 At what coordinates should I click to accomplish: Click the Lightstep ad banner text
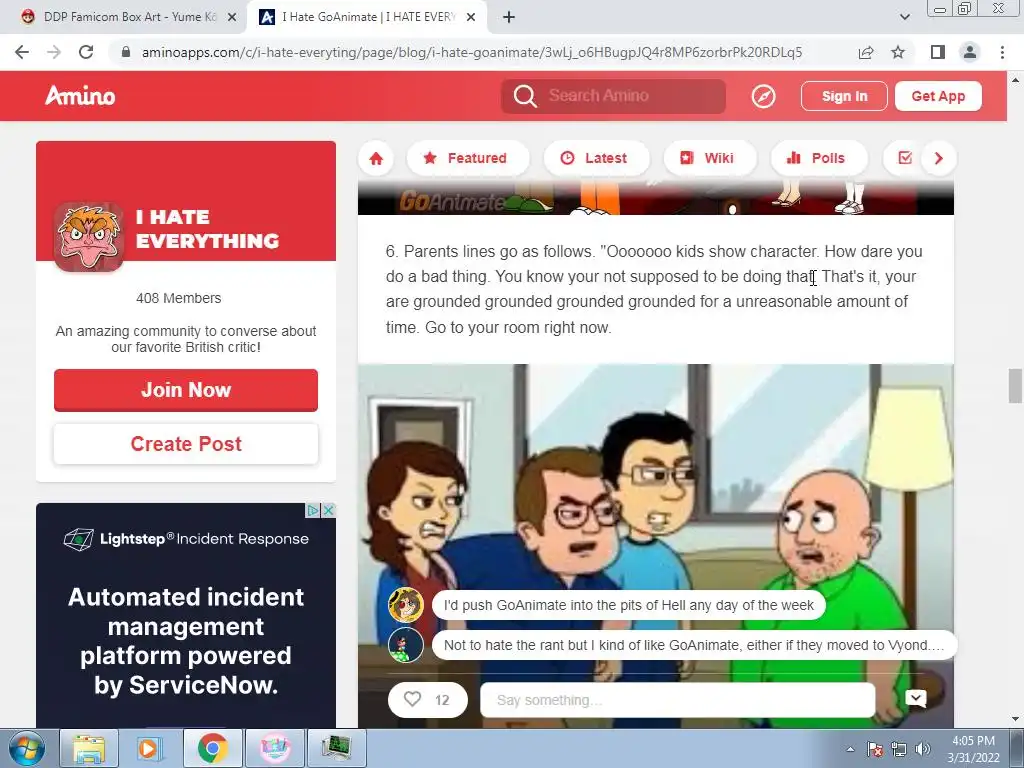click(x=186, y=641)
